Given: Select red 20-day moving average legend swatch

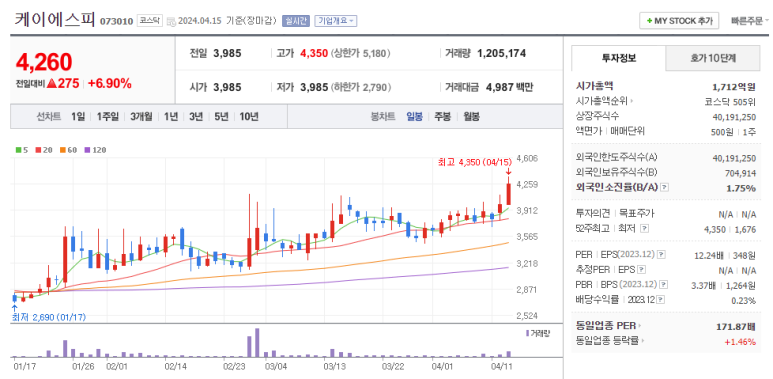Looking at the screenshot, I should [x=38, y=150].
